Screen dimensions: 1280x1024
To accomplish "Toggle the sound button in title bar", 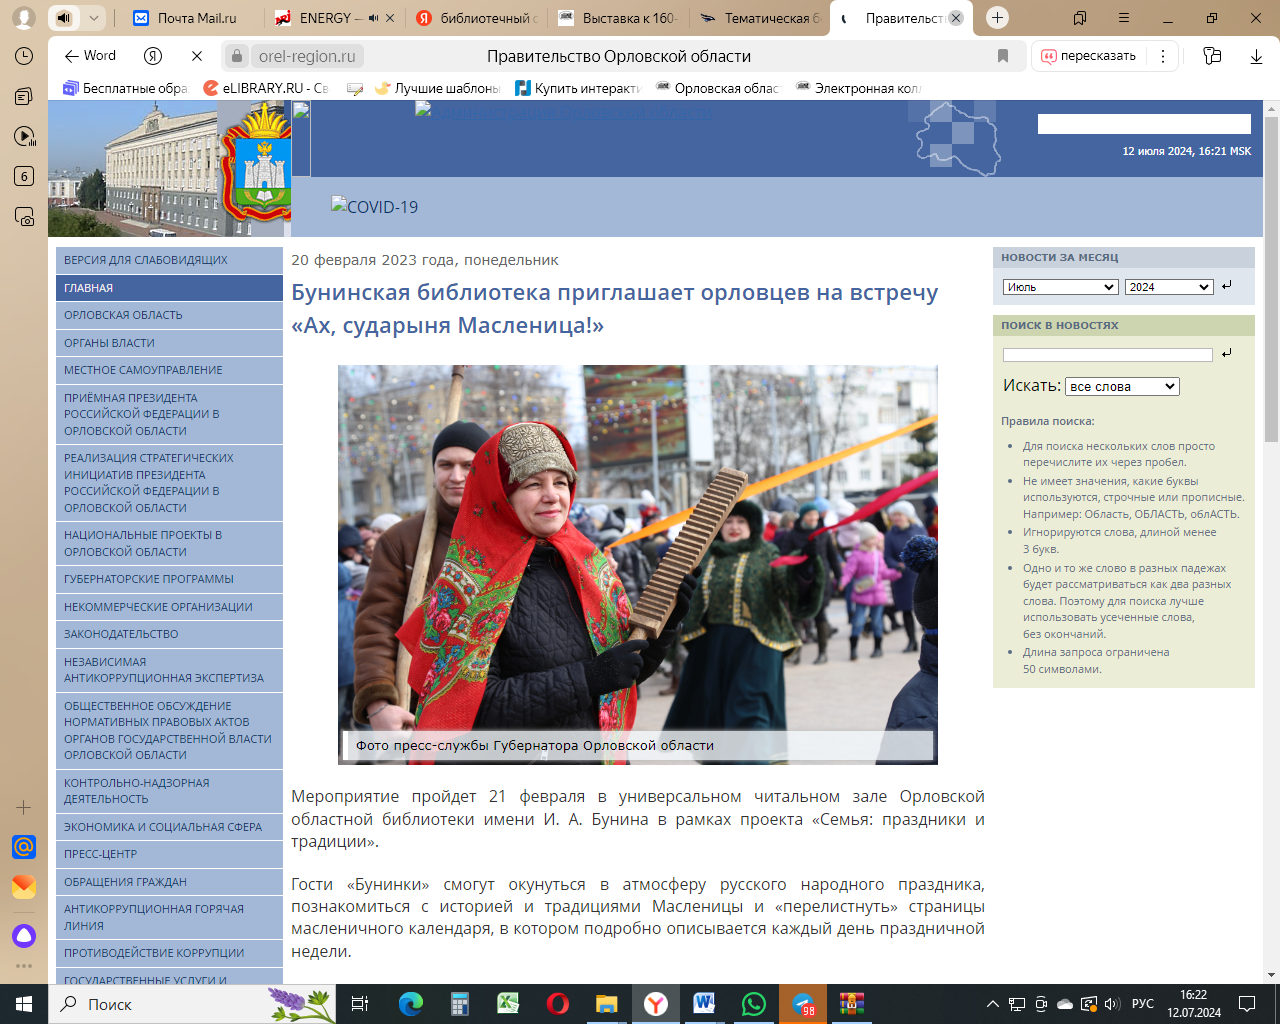I will pos(64,18).
